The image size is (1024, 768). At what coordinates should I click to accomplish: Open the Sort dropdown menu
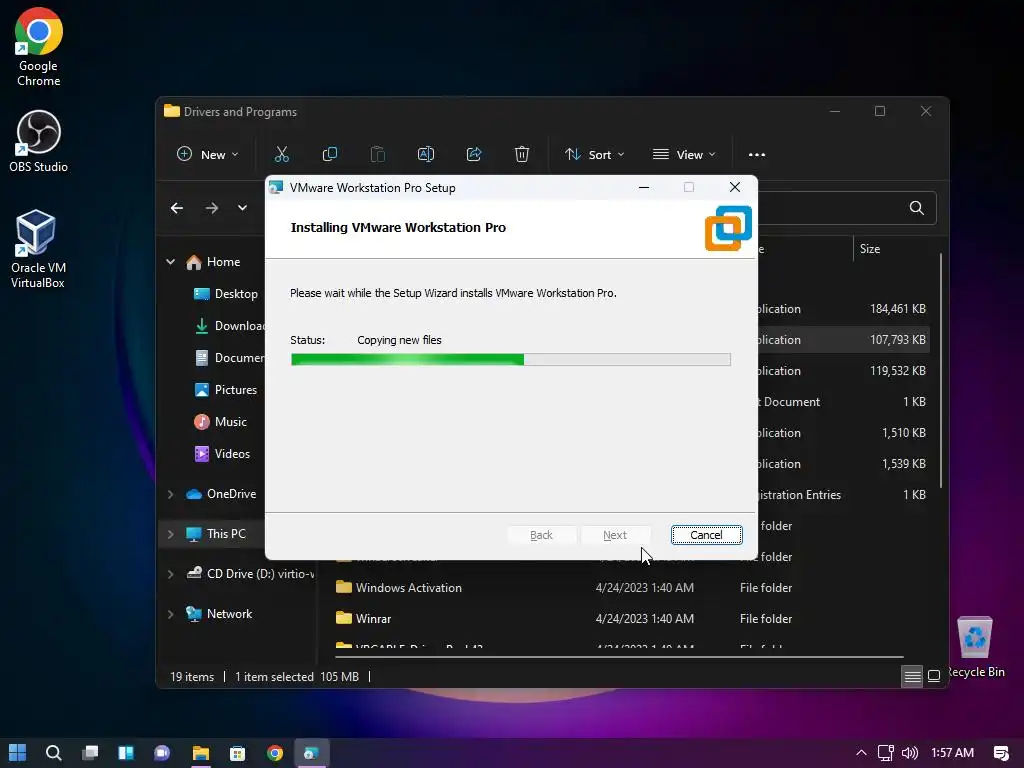tap(595, 155)
